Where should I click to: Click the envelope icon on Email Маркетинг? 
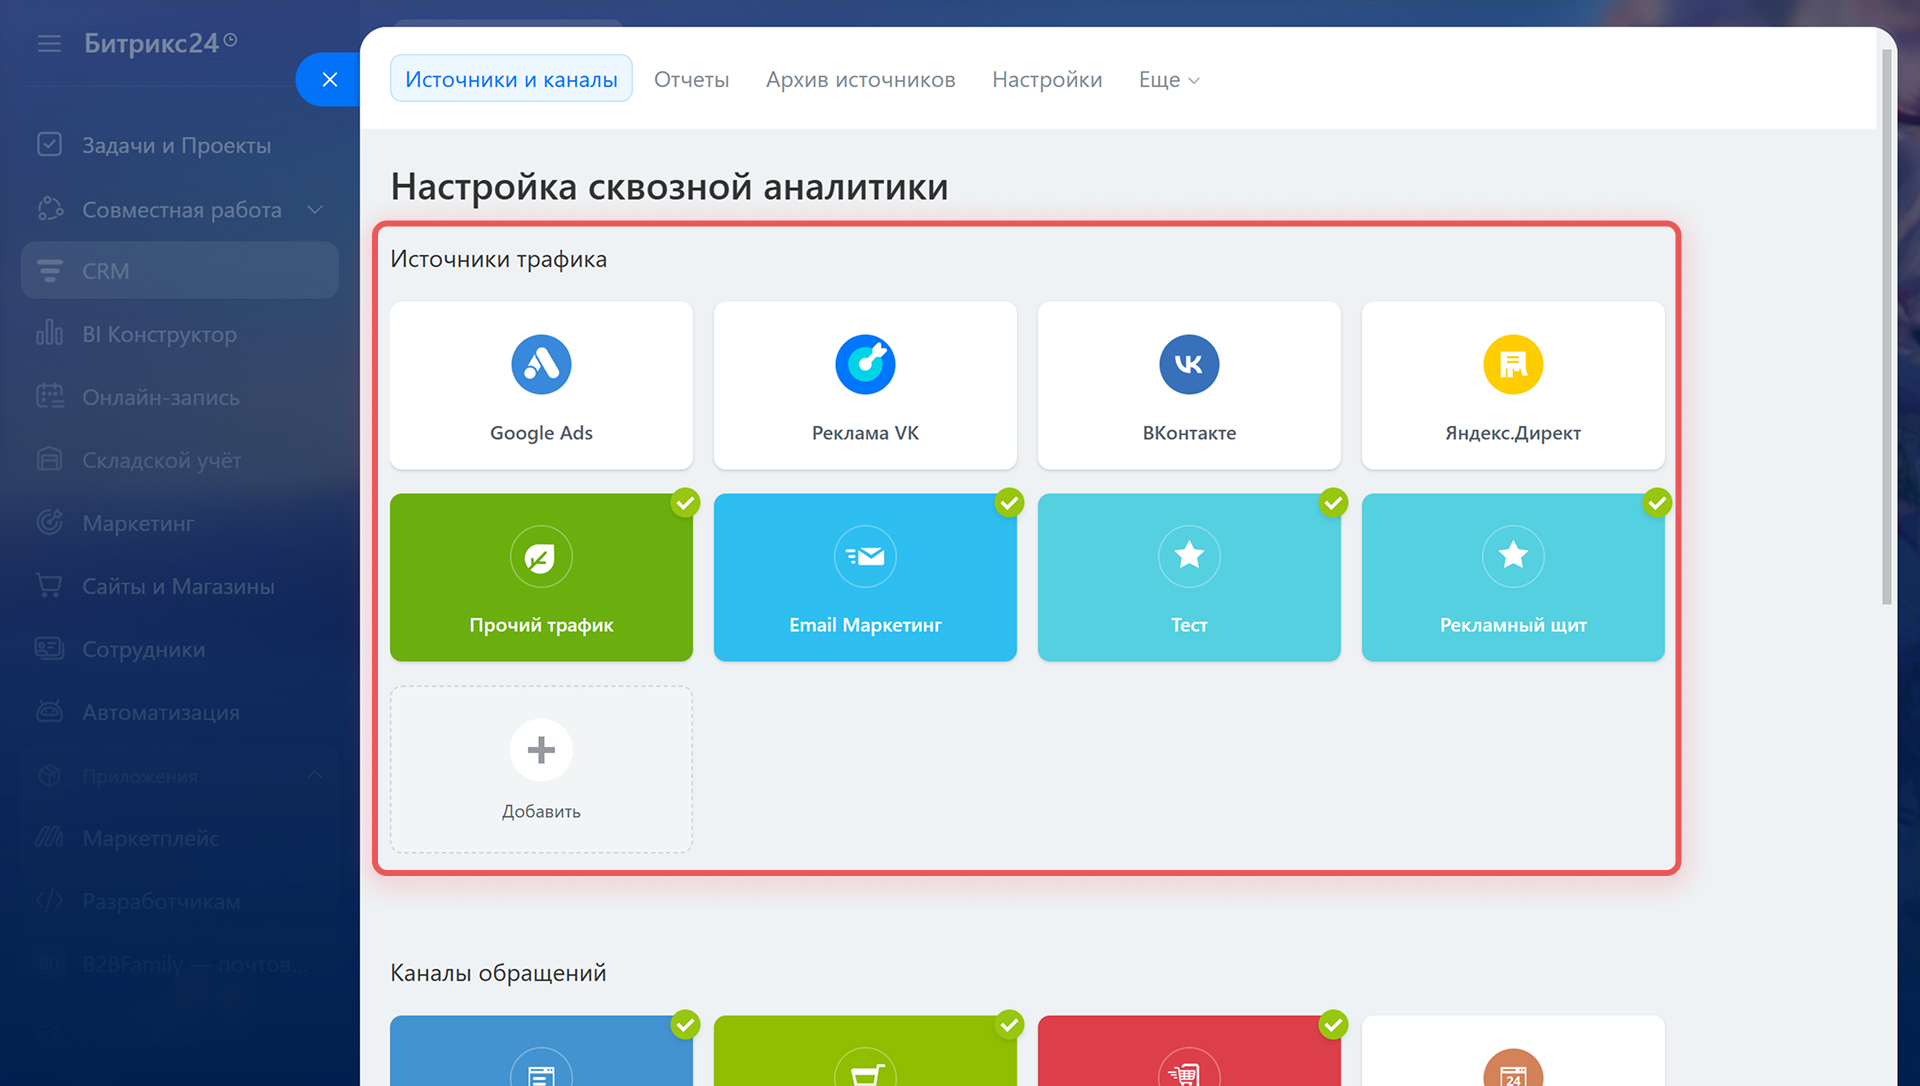pyautogui.click(x=865, y=557)
